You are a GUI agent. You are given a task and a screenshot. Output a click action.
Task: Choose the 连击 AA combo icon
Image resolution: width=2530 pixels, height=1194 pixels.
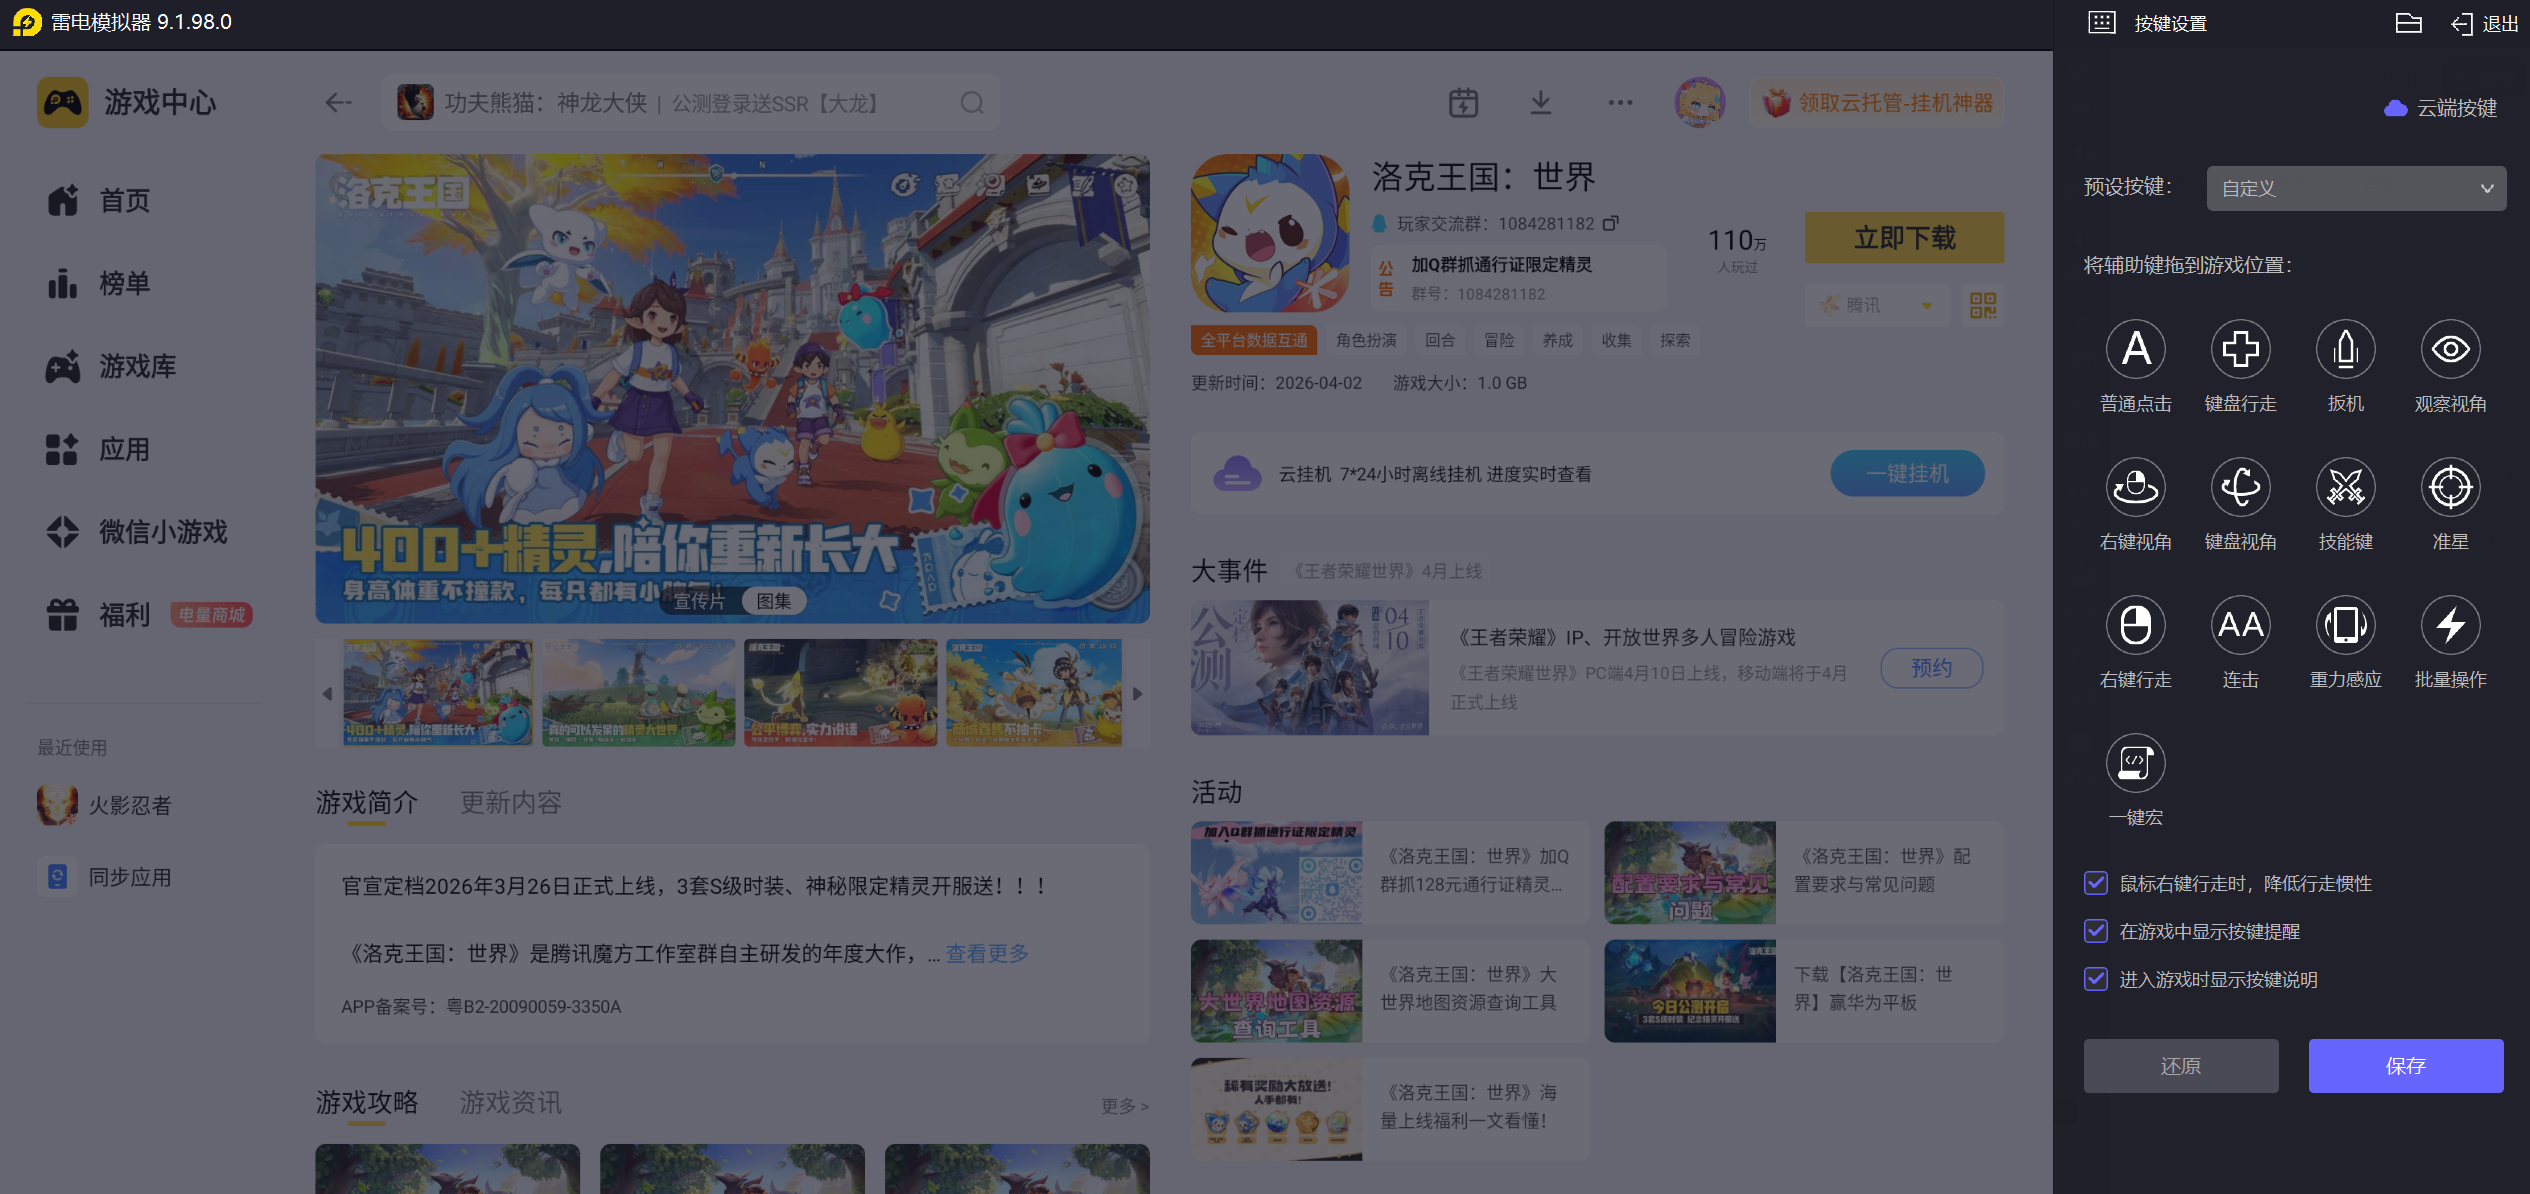click(2240, 625)
